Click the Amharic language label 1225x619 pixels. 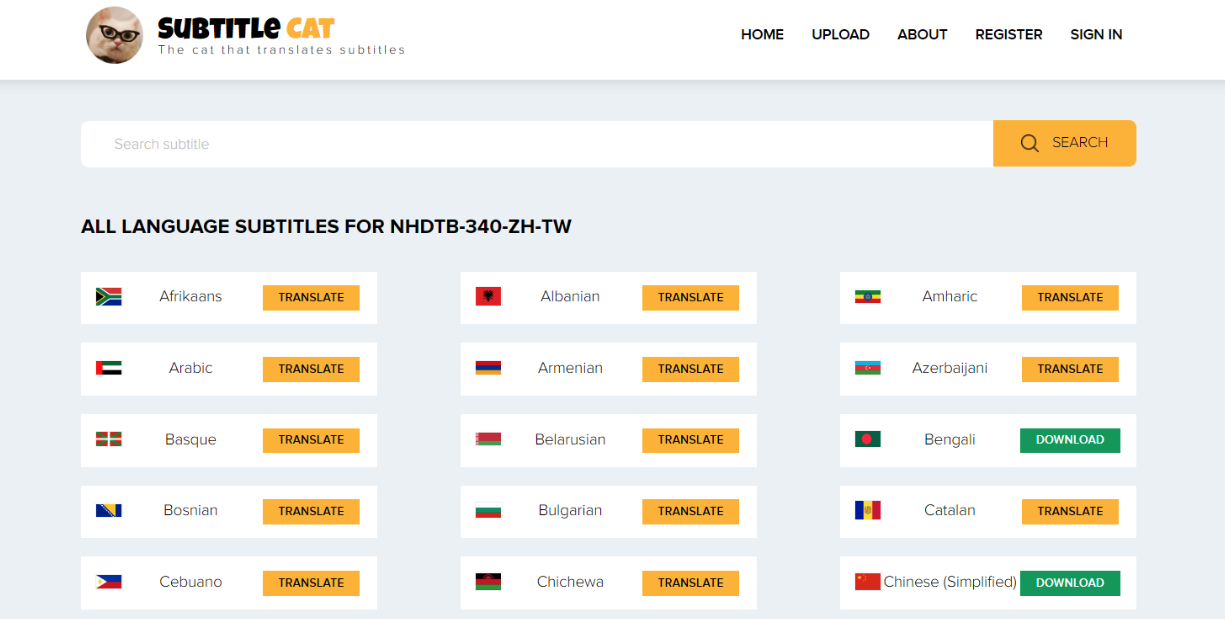pos(950,297)
